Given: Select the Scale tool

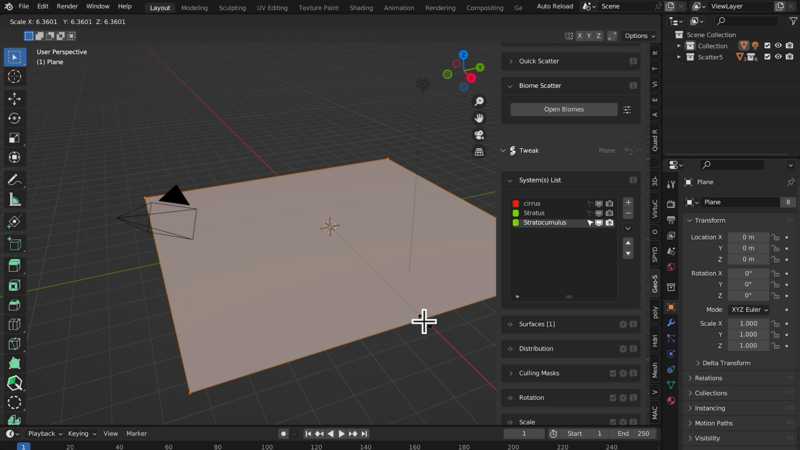Looking at the screenshot, I should [x=14, y=138].
